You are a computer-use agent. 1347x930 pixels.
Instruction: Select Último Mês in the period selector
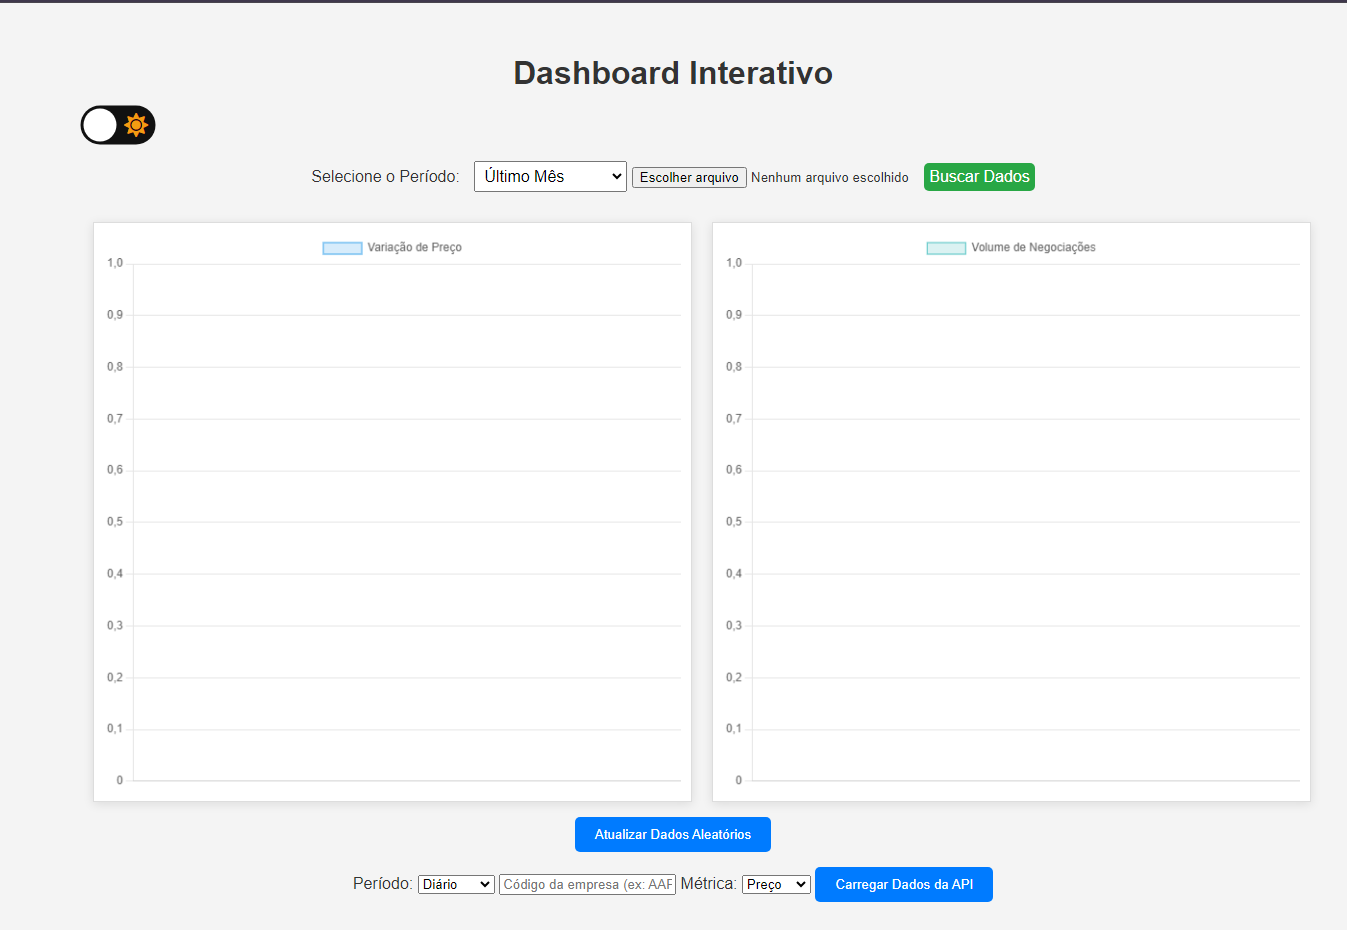[x=550, y=176]
